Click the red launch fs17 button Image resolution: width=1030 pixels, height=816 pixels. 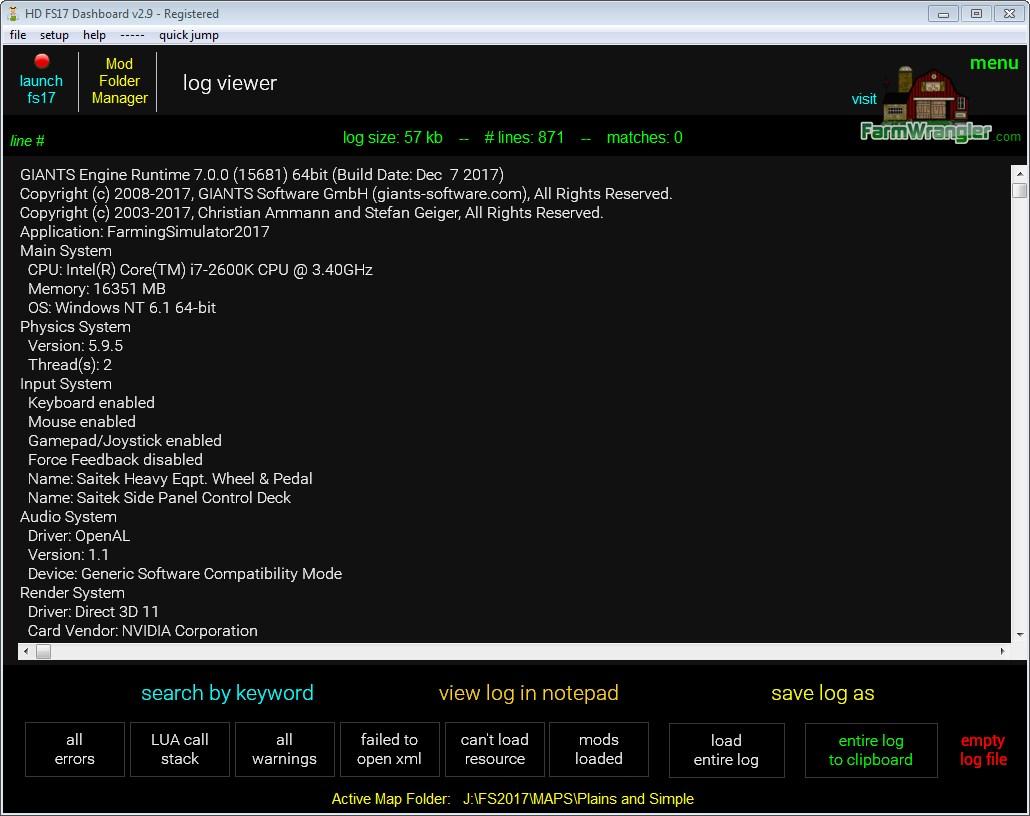tap(41, 80)
